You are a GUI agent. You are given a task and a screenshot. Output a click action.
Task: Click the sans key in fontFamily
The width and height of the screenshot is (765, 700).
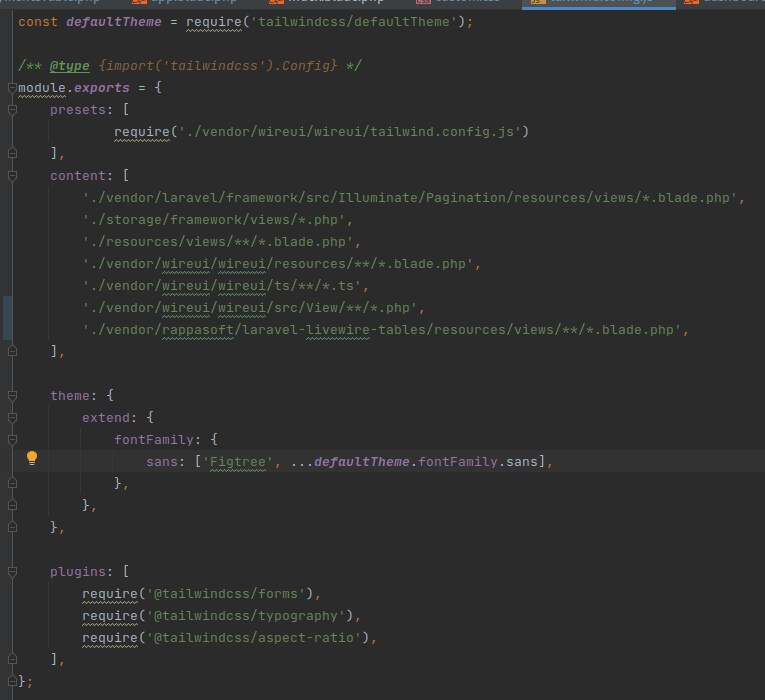point(162,461)
